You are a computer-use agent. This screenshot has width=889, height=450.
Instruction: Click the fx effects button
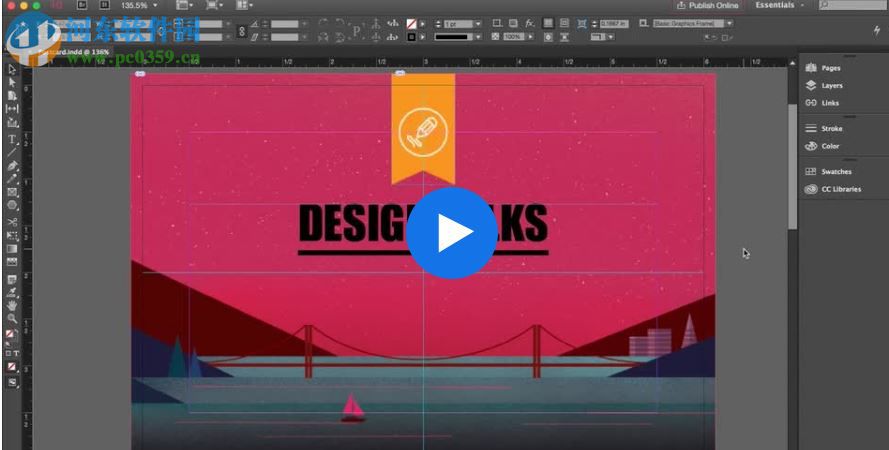pos(529,23)
